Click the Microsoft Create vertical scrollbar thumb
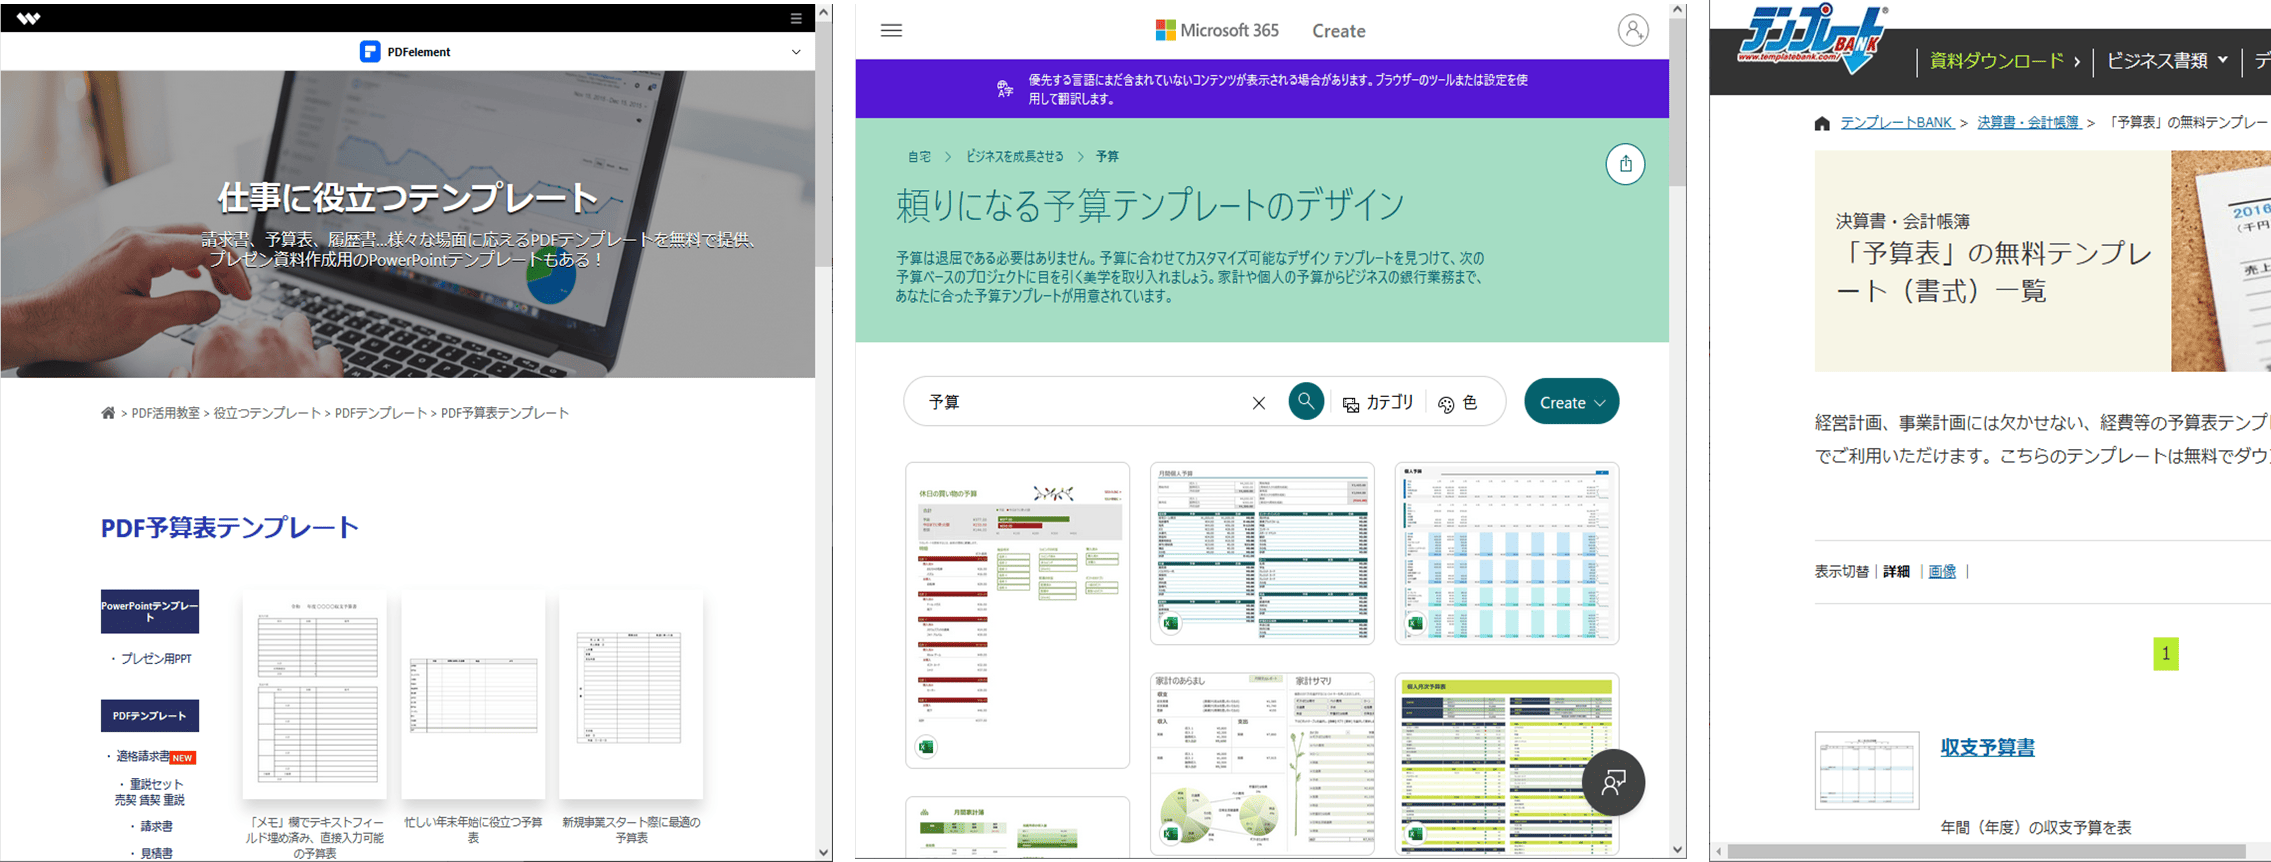This screenshot has height=862, width=2271. coord(1677,100)
